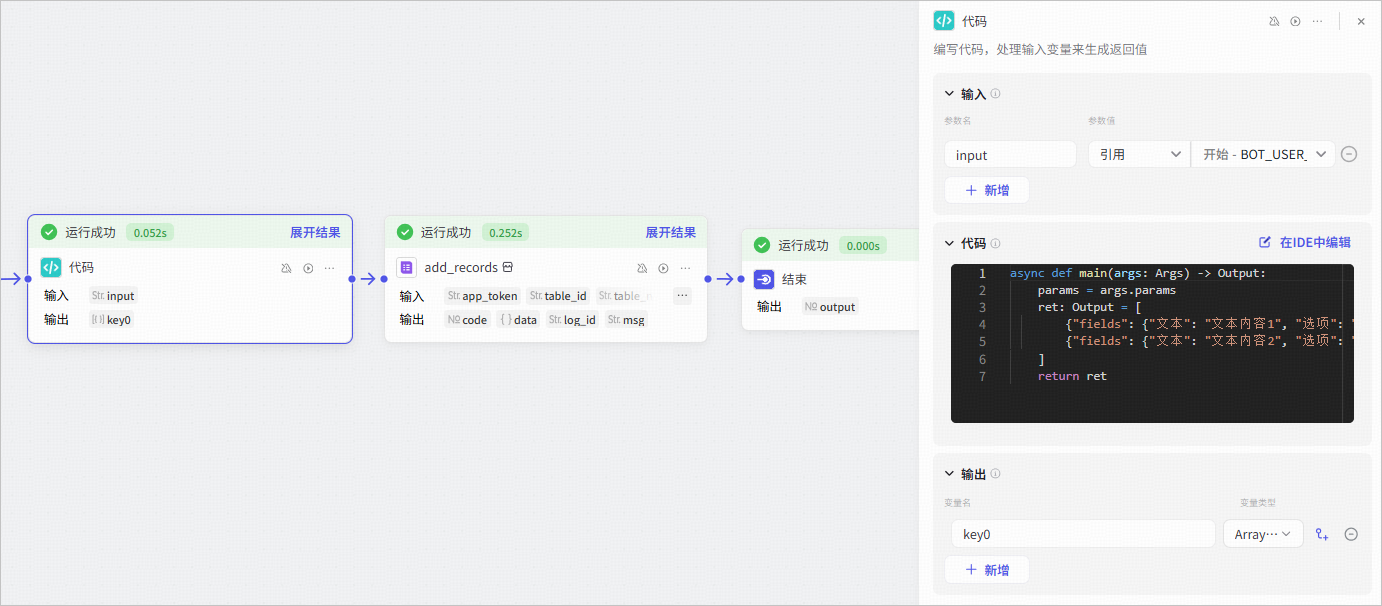Viewport: 1382px width, 606px height.
Task: Delete the key0 output variable with the minus icon
Action: pos(1351,535)
